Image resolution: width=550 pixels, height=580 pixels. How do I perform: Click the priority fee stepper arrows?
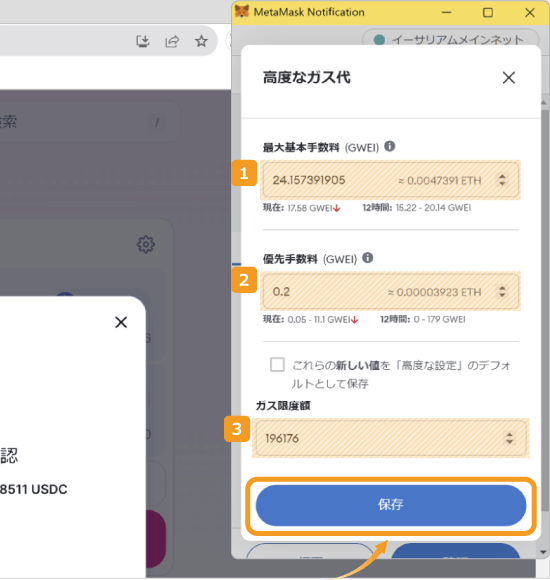pyautogui.click(x=502, y=291)
